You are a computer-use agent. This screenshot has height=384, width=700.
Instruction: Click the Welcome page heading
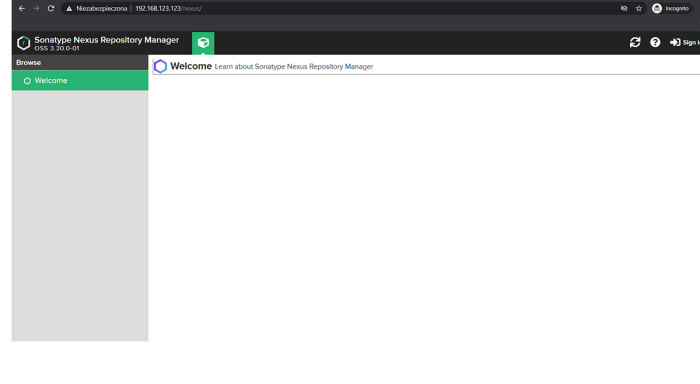[x=191, y=66]
